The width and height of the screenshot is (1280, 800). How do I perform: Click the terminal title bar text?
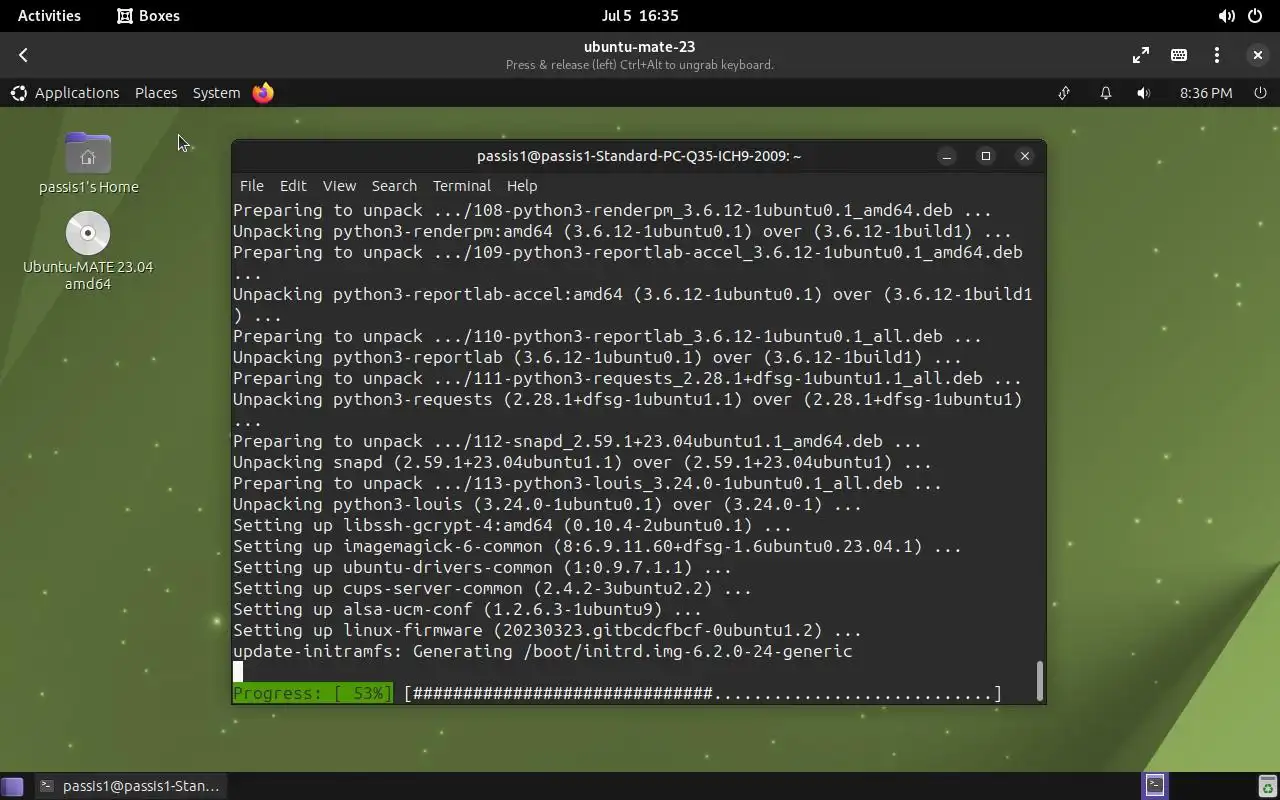pos(639,155)
